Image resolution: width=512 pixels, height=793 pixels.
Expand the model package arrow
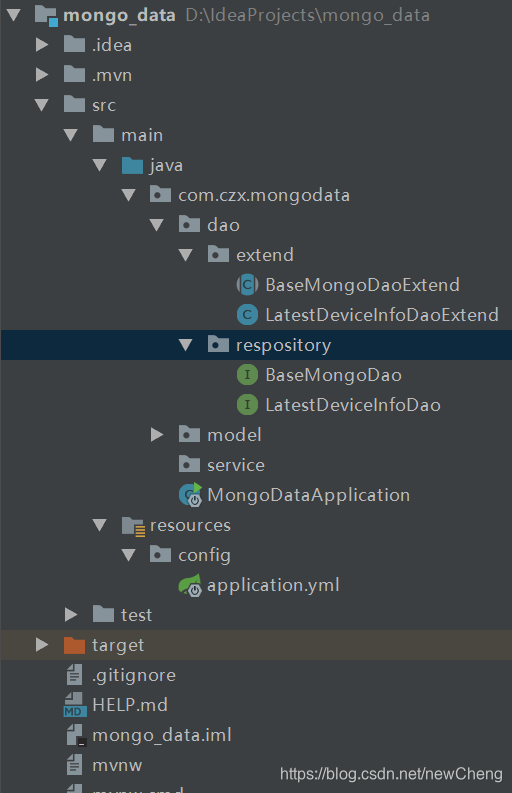click(x=157, y=435)
